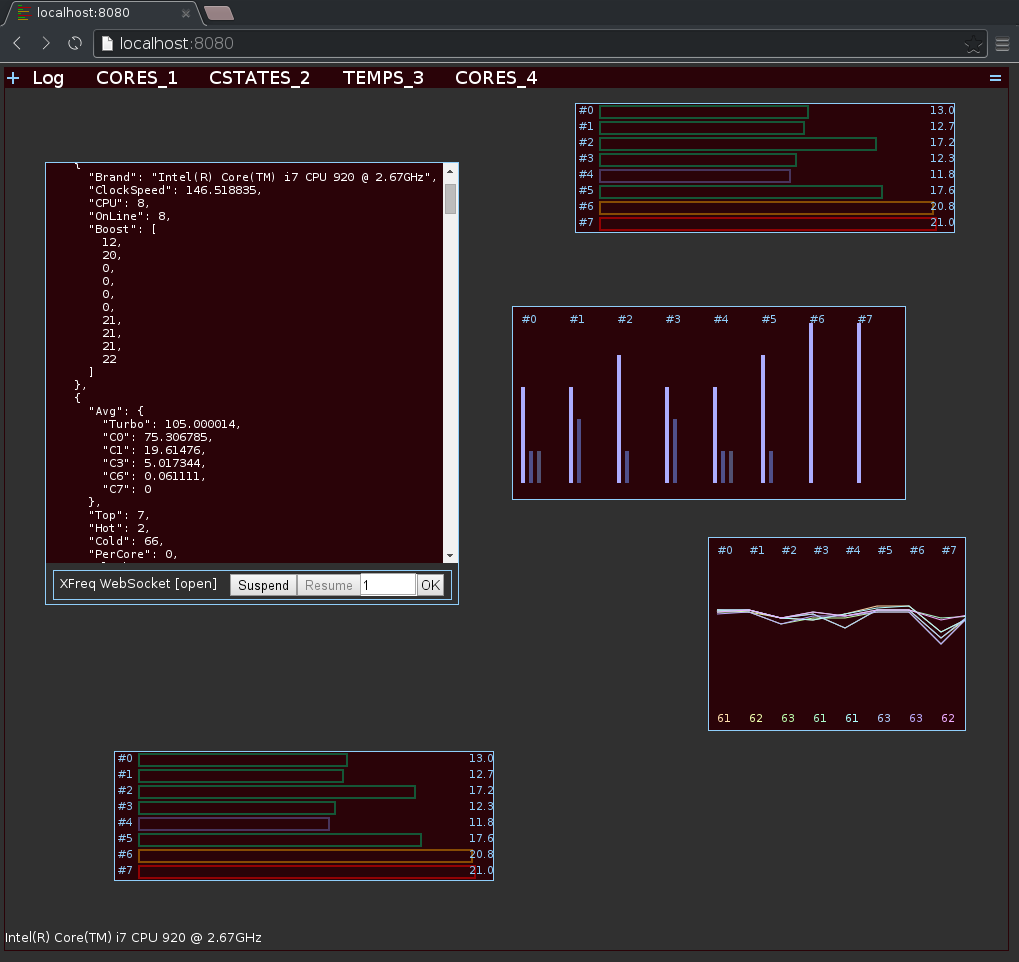Click the log scrollbar's down arrow
Image resolution: width=1019 pixels, height=962 pixels.
(450, 555)
